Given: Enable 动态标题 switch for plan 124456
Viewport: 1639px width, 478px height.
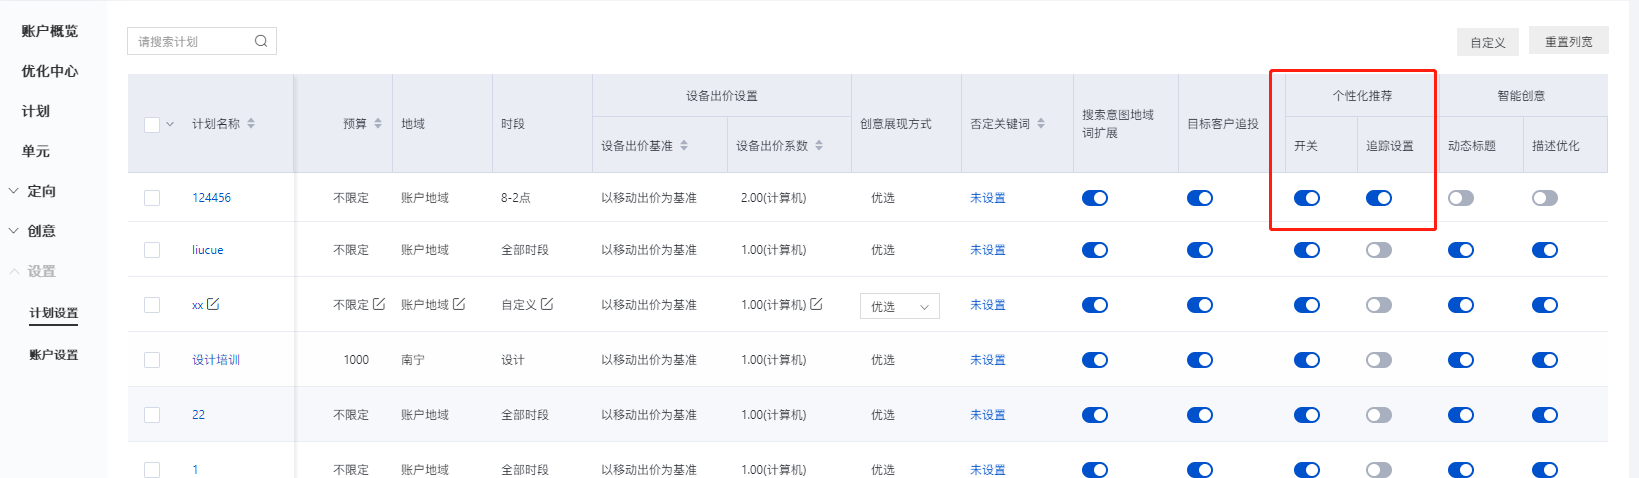Looking at the screenshot, I should click(1461, 198).
